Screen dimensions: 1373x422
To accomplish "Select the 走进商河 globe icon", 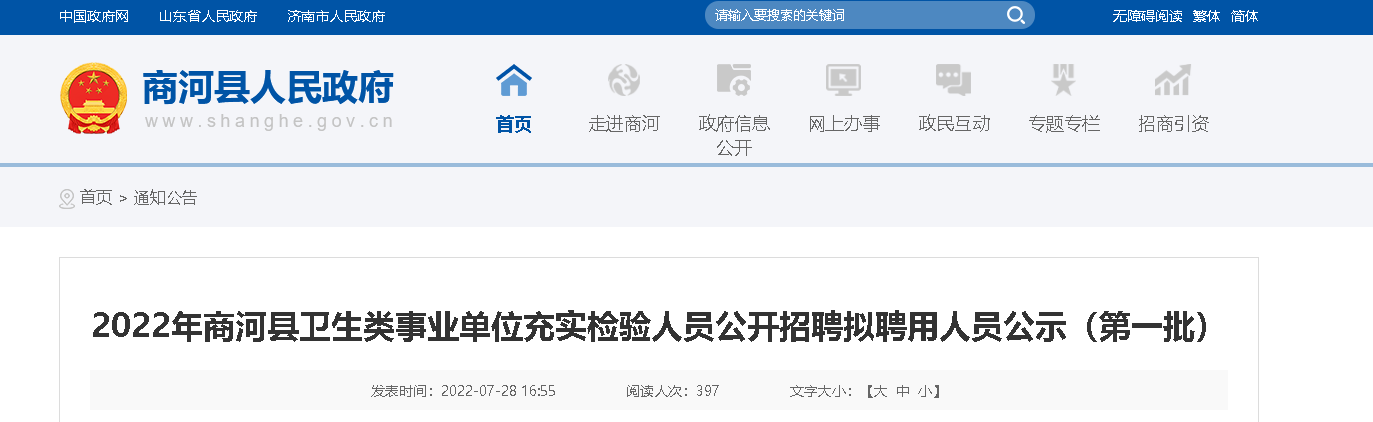I will point(624,79).
